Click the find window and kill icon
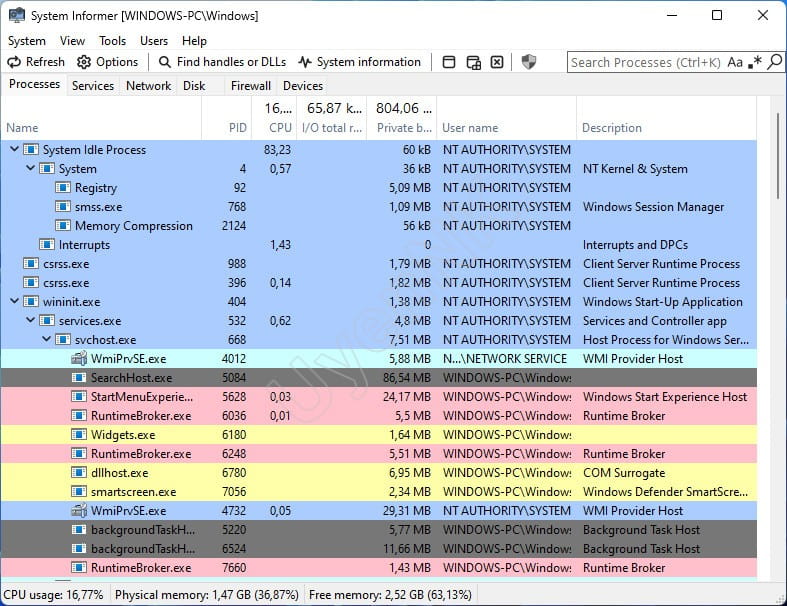This screenshot has height=606, width=787. (x=497, y=62)
